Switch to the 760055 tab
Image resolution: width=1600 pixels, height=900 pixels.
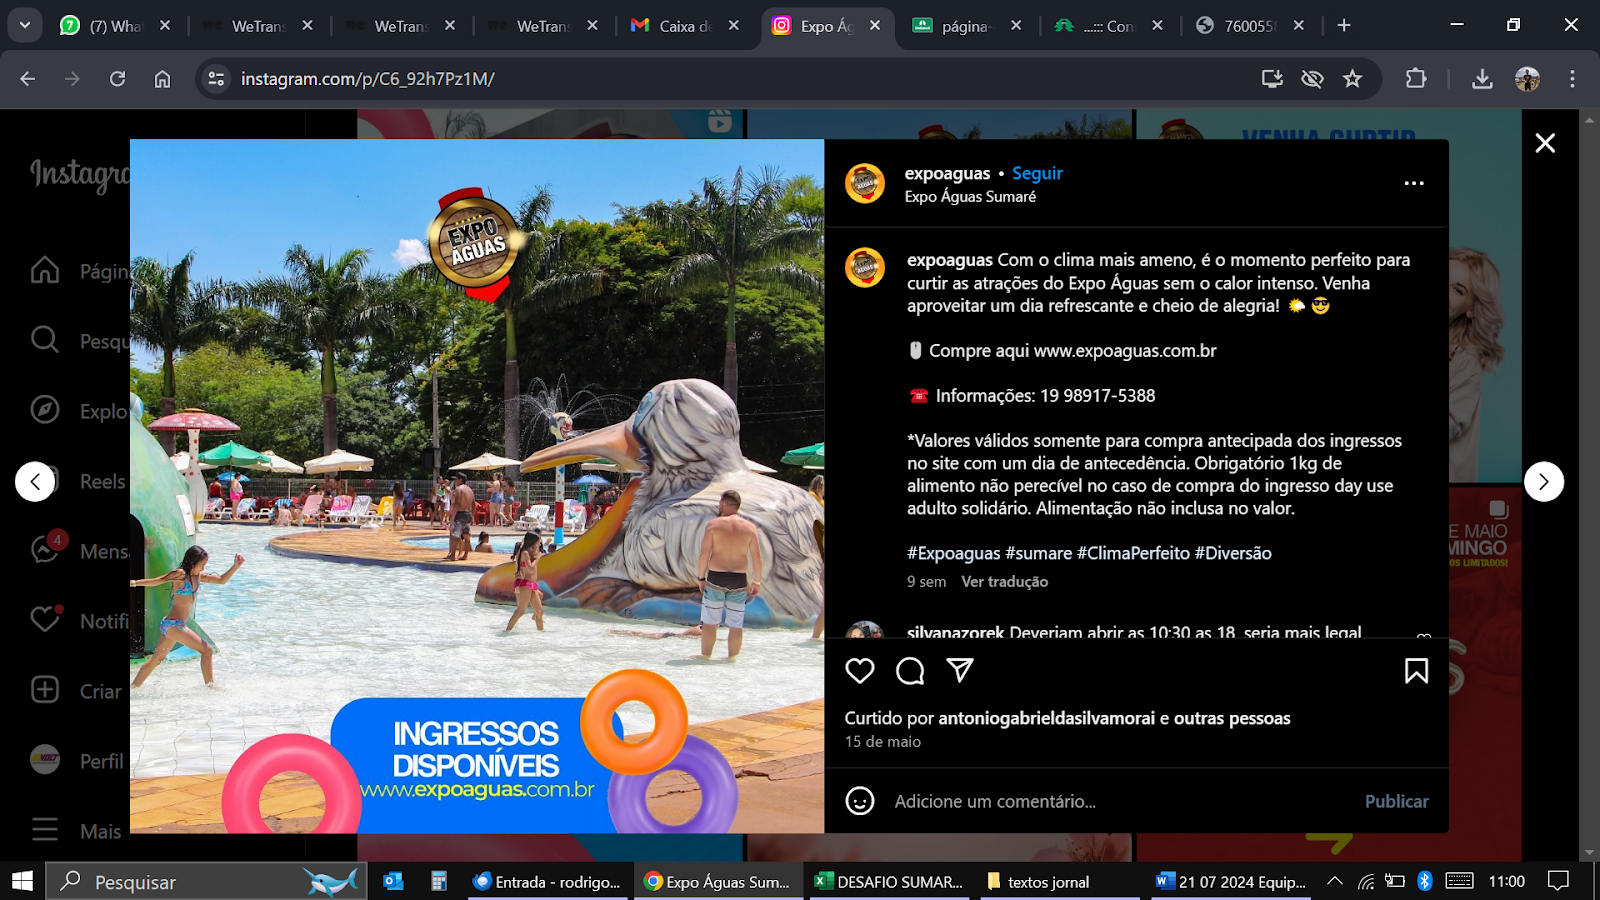tap(1250, 26)
